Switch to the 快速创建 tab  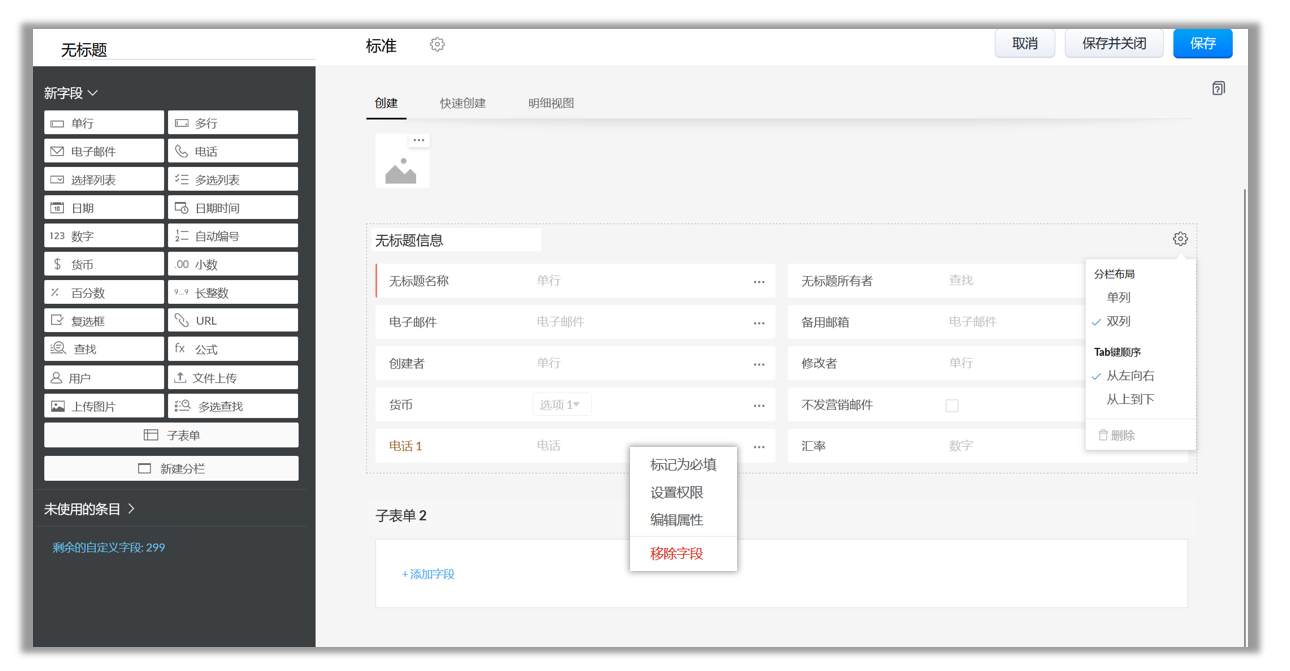462,103
